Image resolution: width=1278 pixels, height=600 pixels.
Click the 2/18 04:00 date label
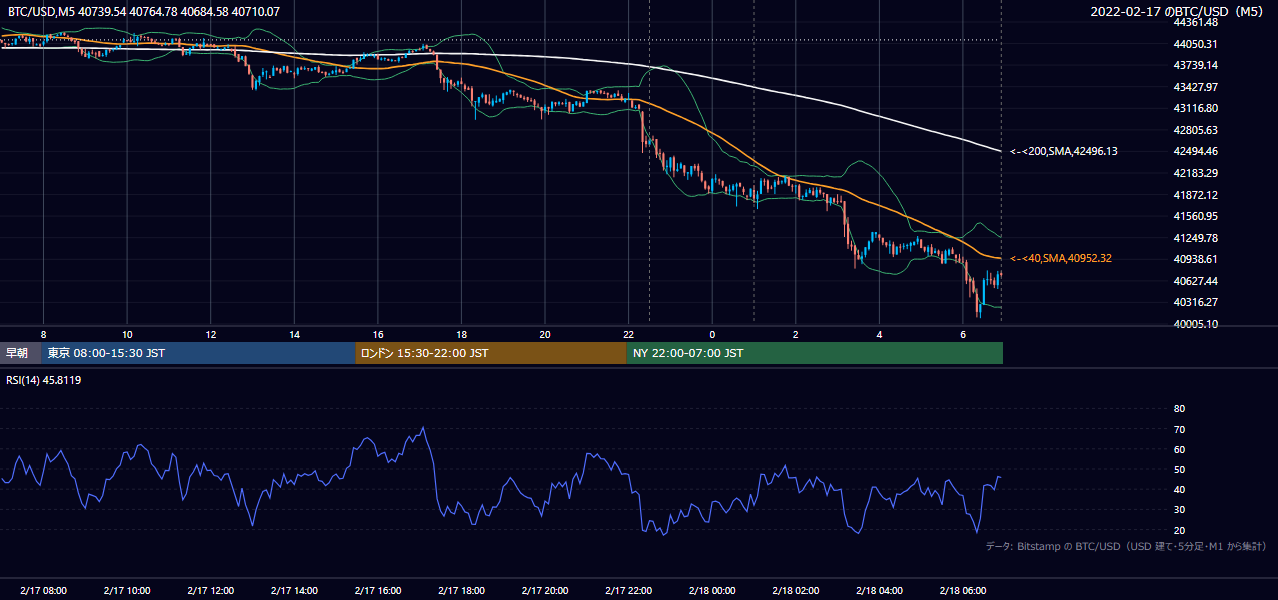pos(879,590)
